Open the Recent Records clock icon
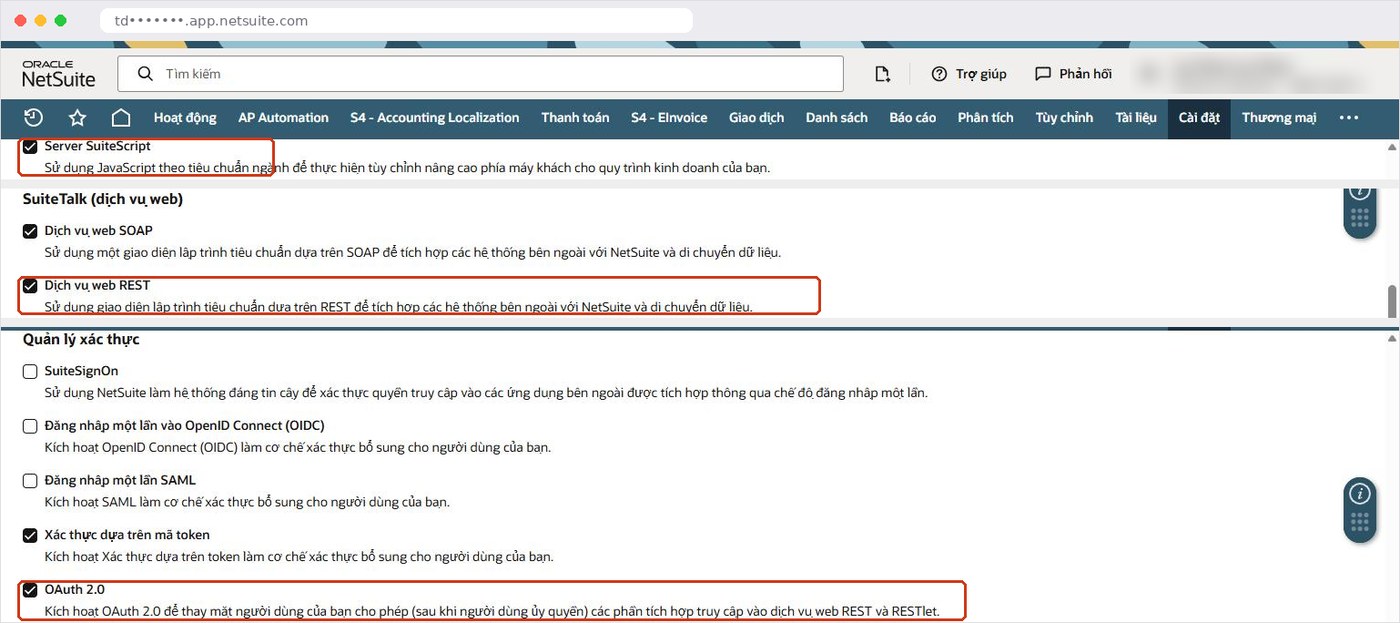 tap(33, 117)
